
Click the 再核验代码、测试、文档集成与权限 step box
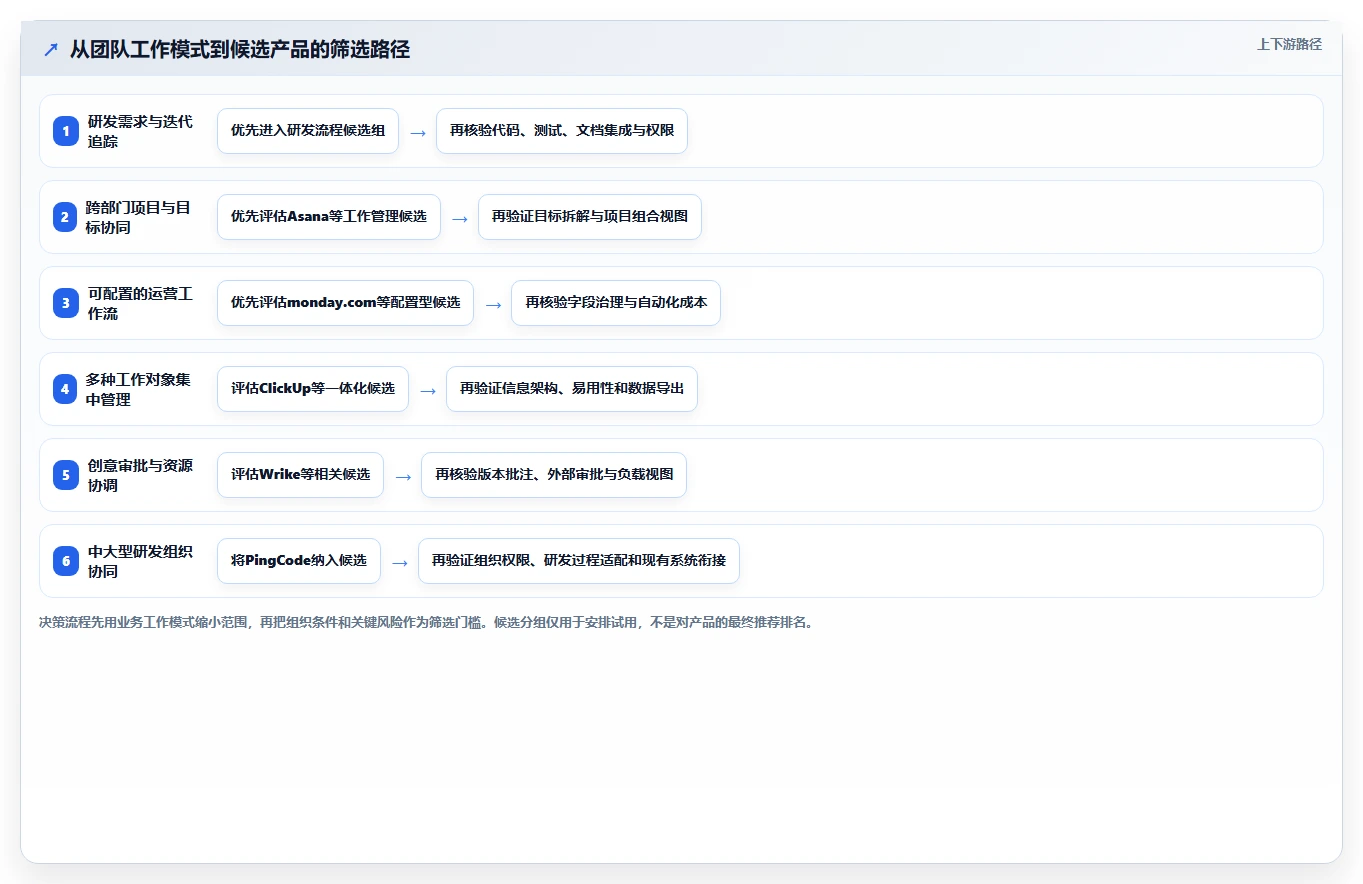(x=562, y=131)
